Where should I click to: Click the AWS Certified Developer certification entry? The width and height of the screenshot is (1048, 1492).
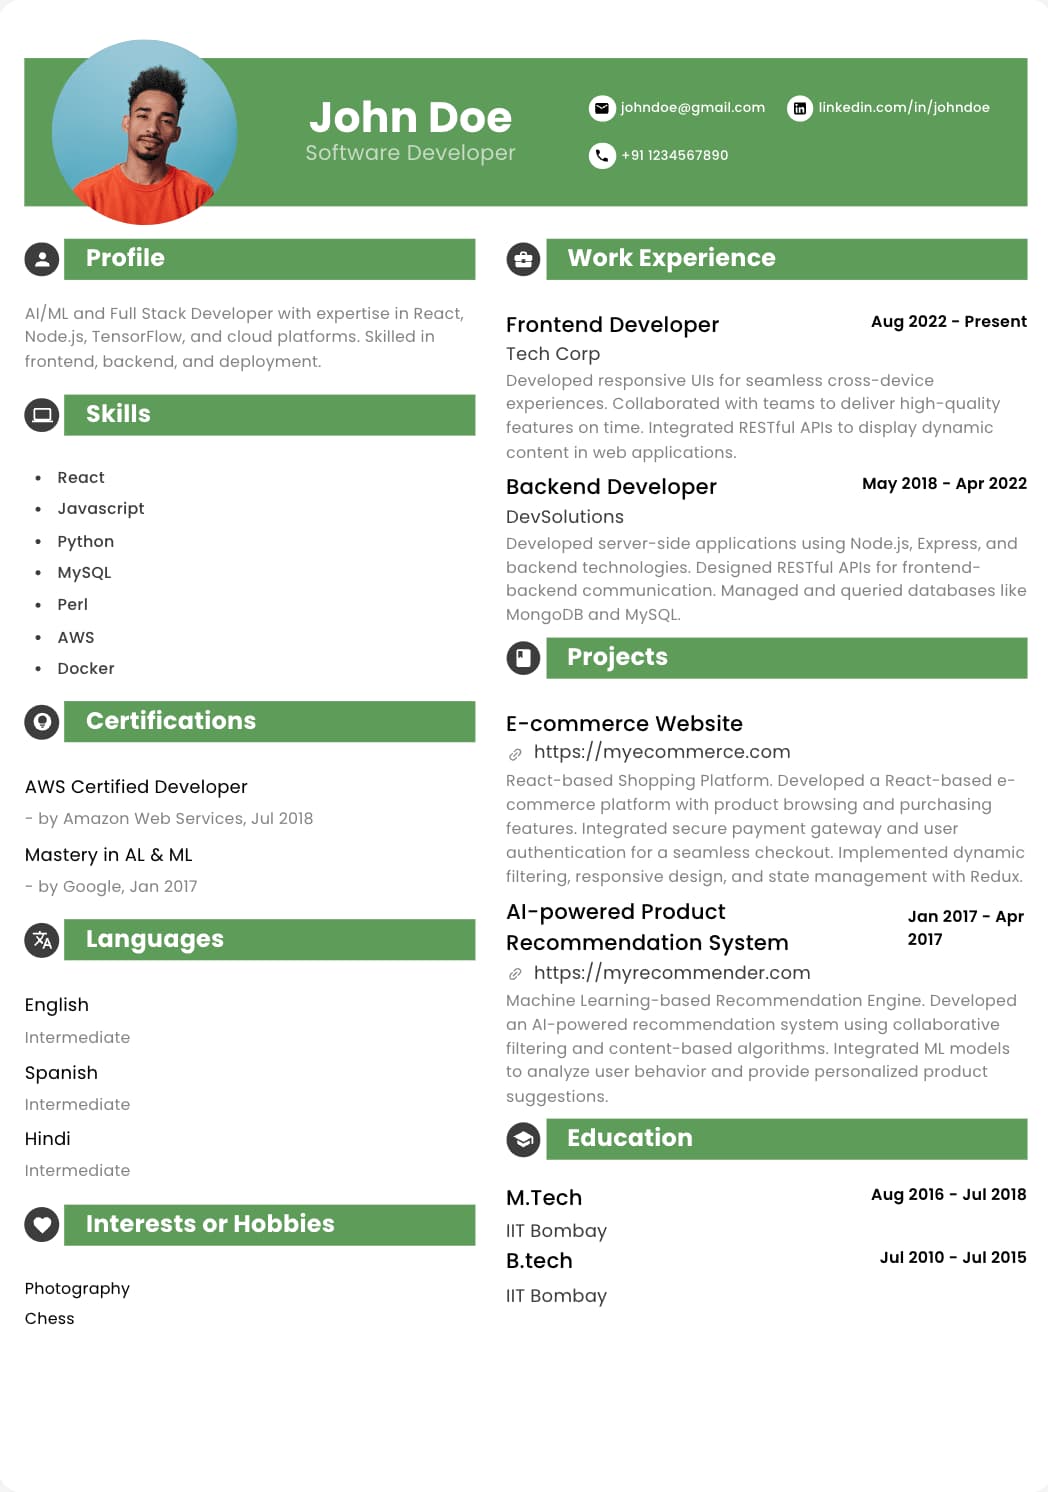(136, 787)
